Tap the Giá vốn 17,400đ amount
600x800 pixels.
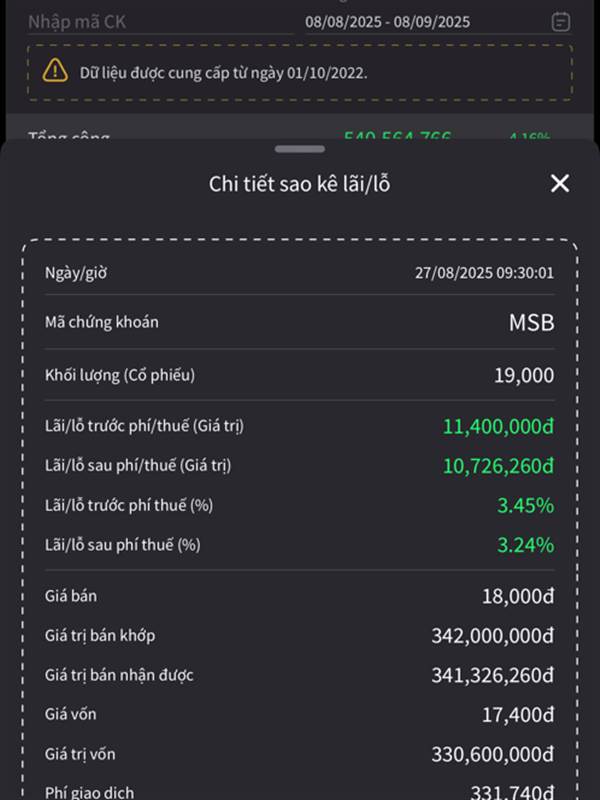pyautogui.click(x=518, y=715)
